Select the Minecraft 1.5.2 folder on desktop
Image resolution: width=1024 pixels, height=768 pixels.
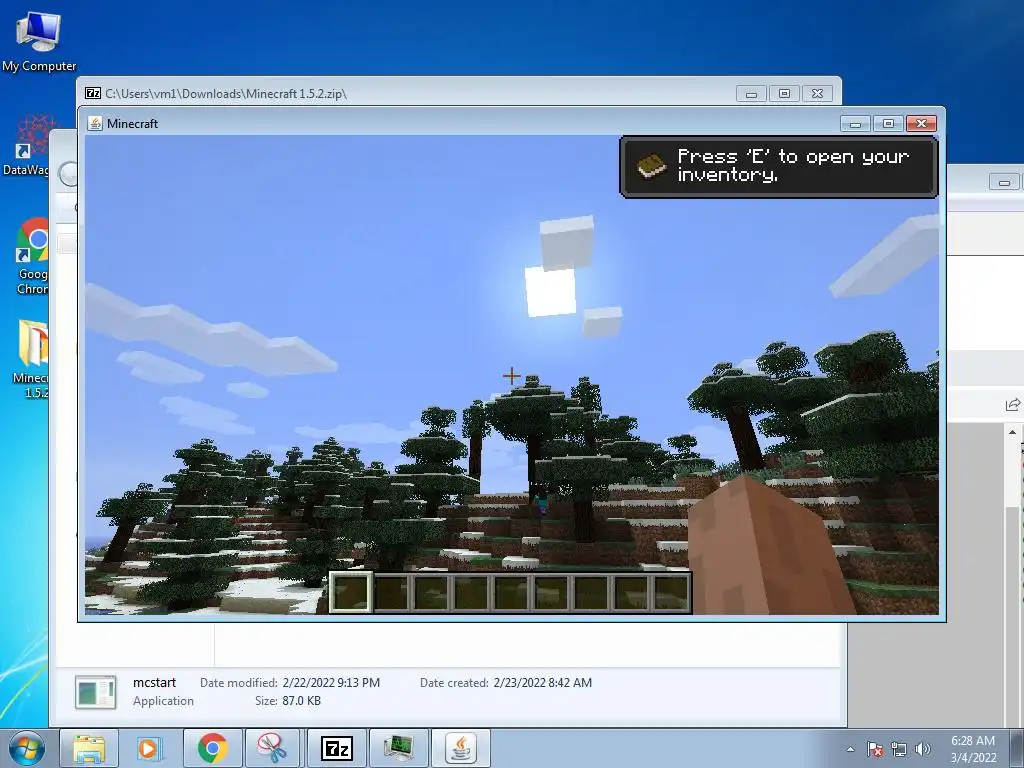click(30, 359)
